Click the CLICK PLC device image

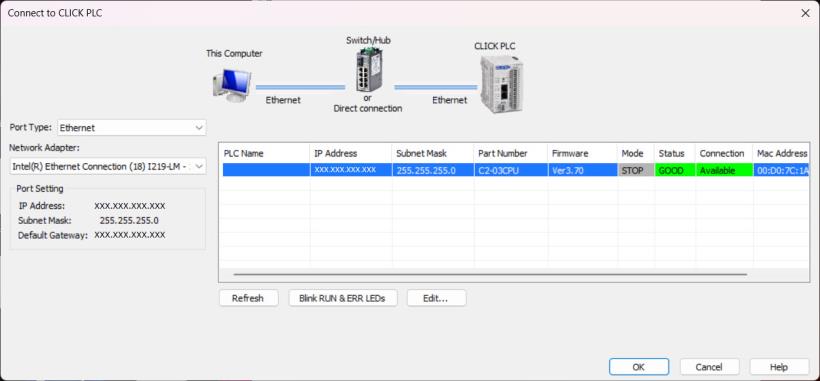click(x=501, y=84)
